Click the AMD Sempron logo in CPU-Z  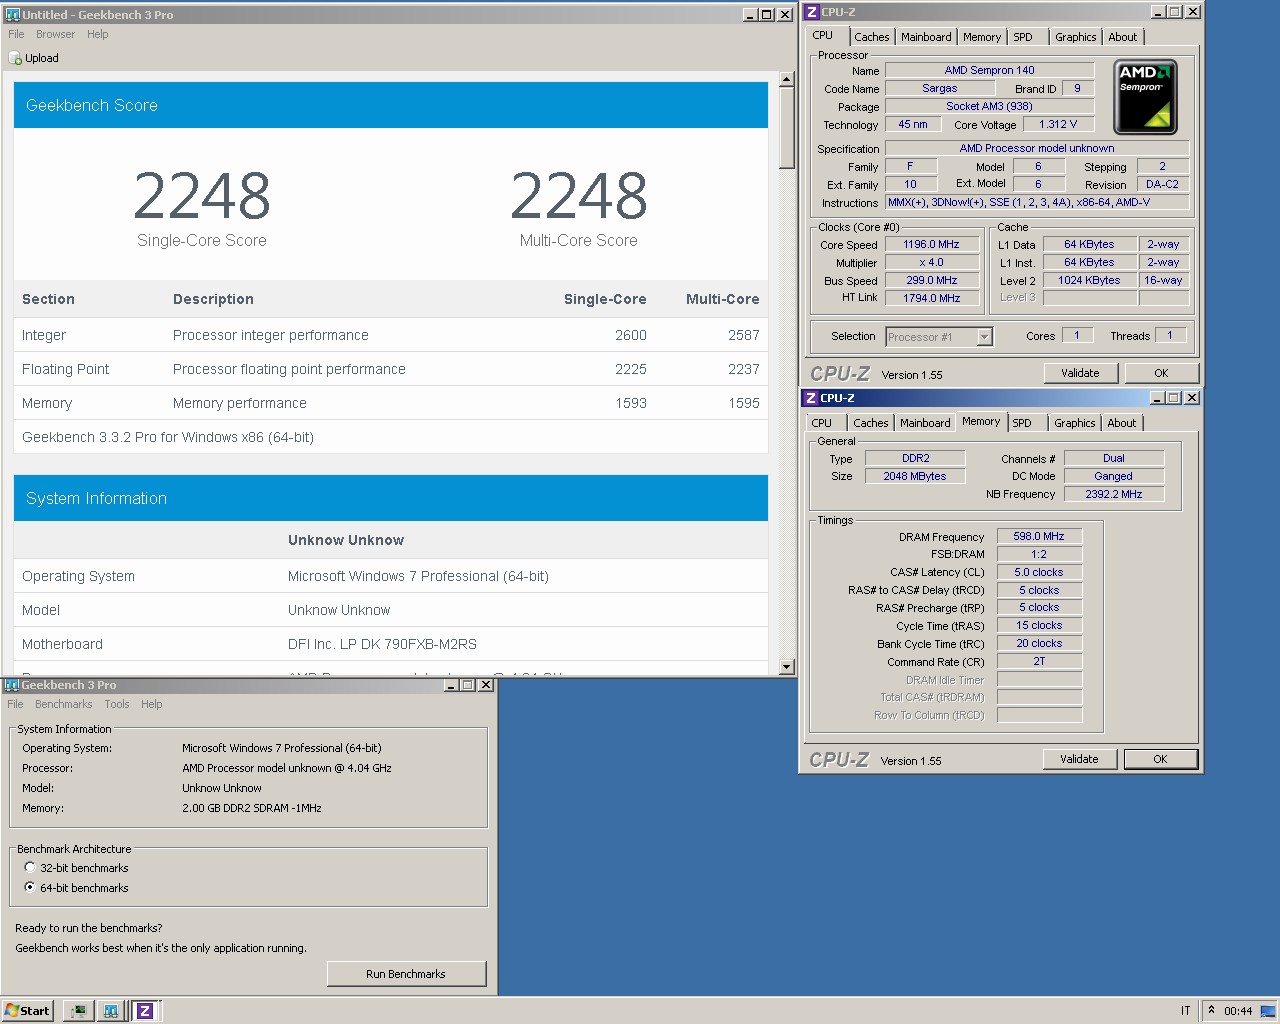click(x=1145, y=97)
